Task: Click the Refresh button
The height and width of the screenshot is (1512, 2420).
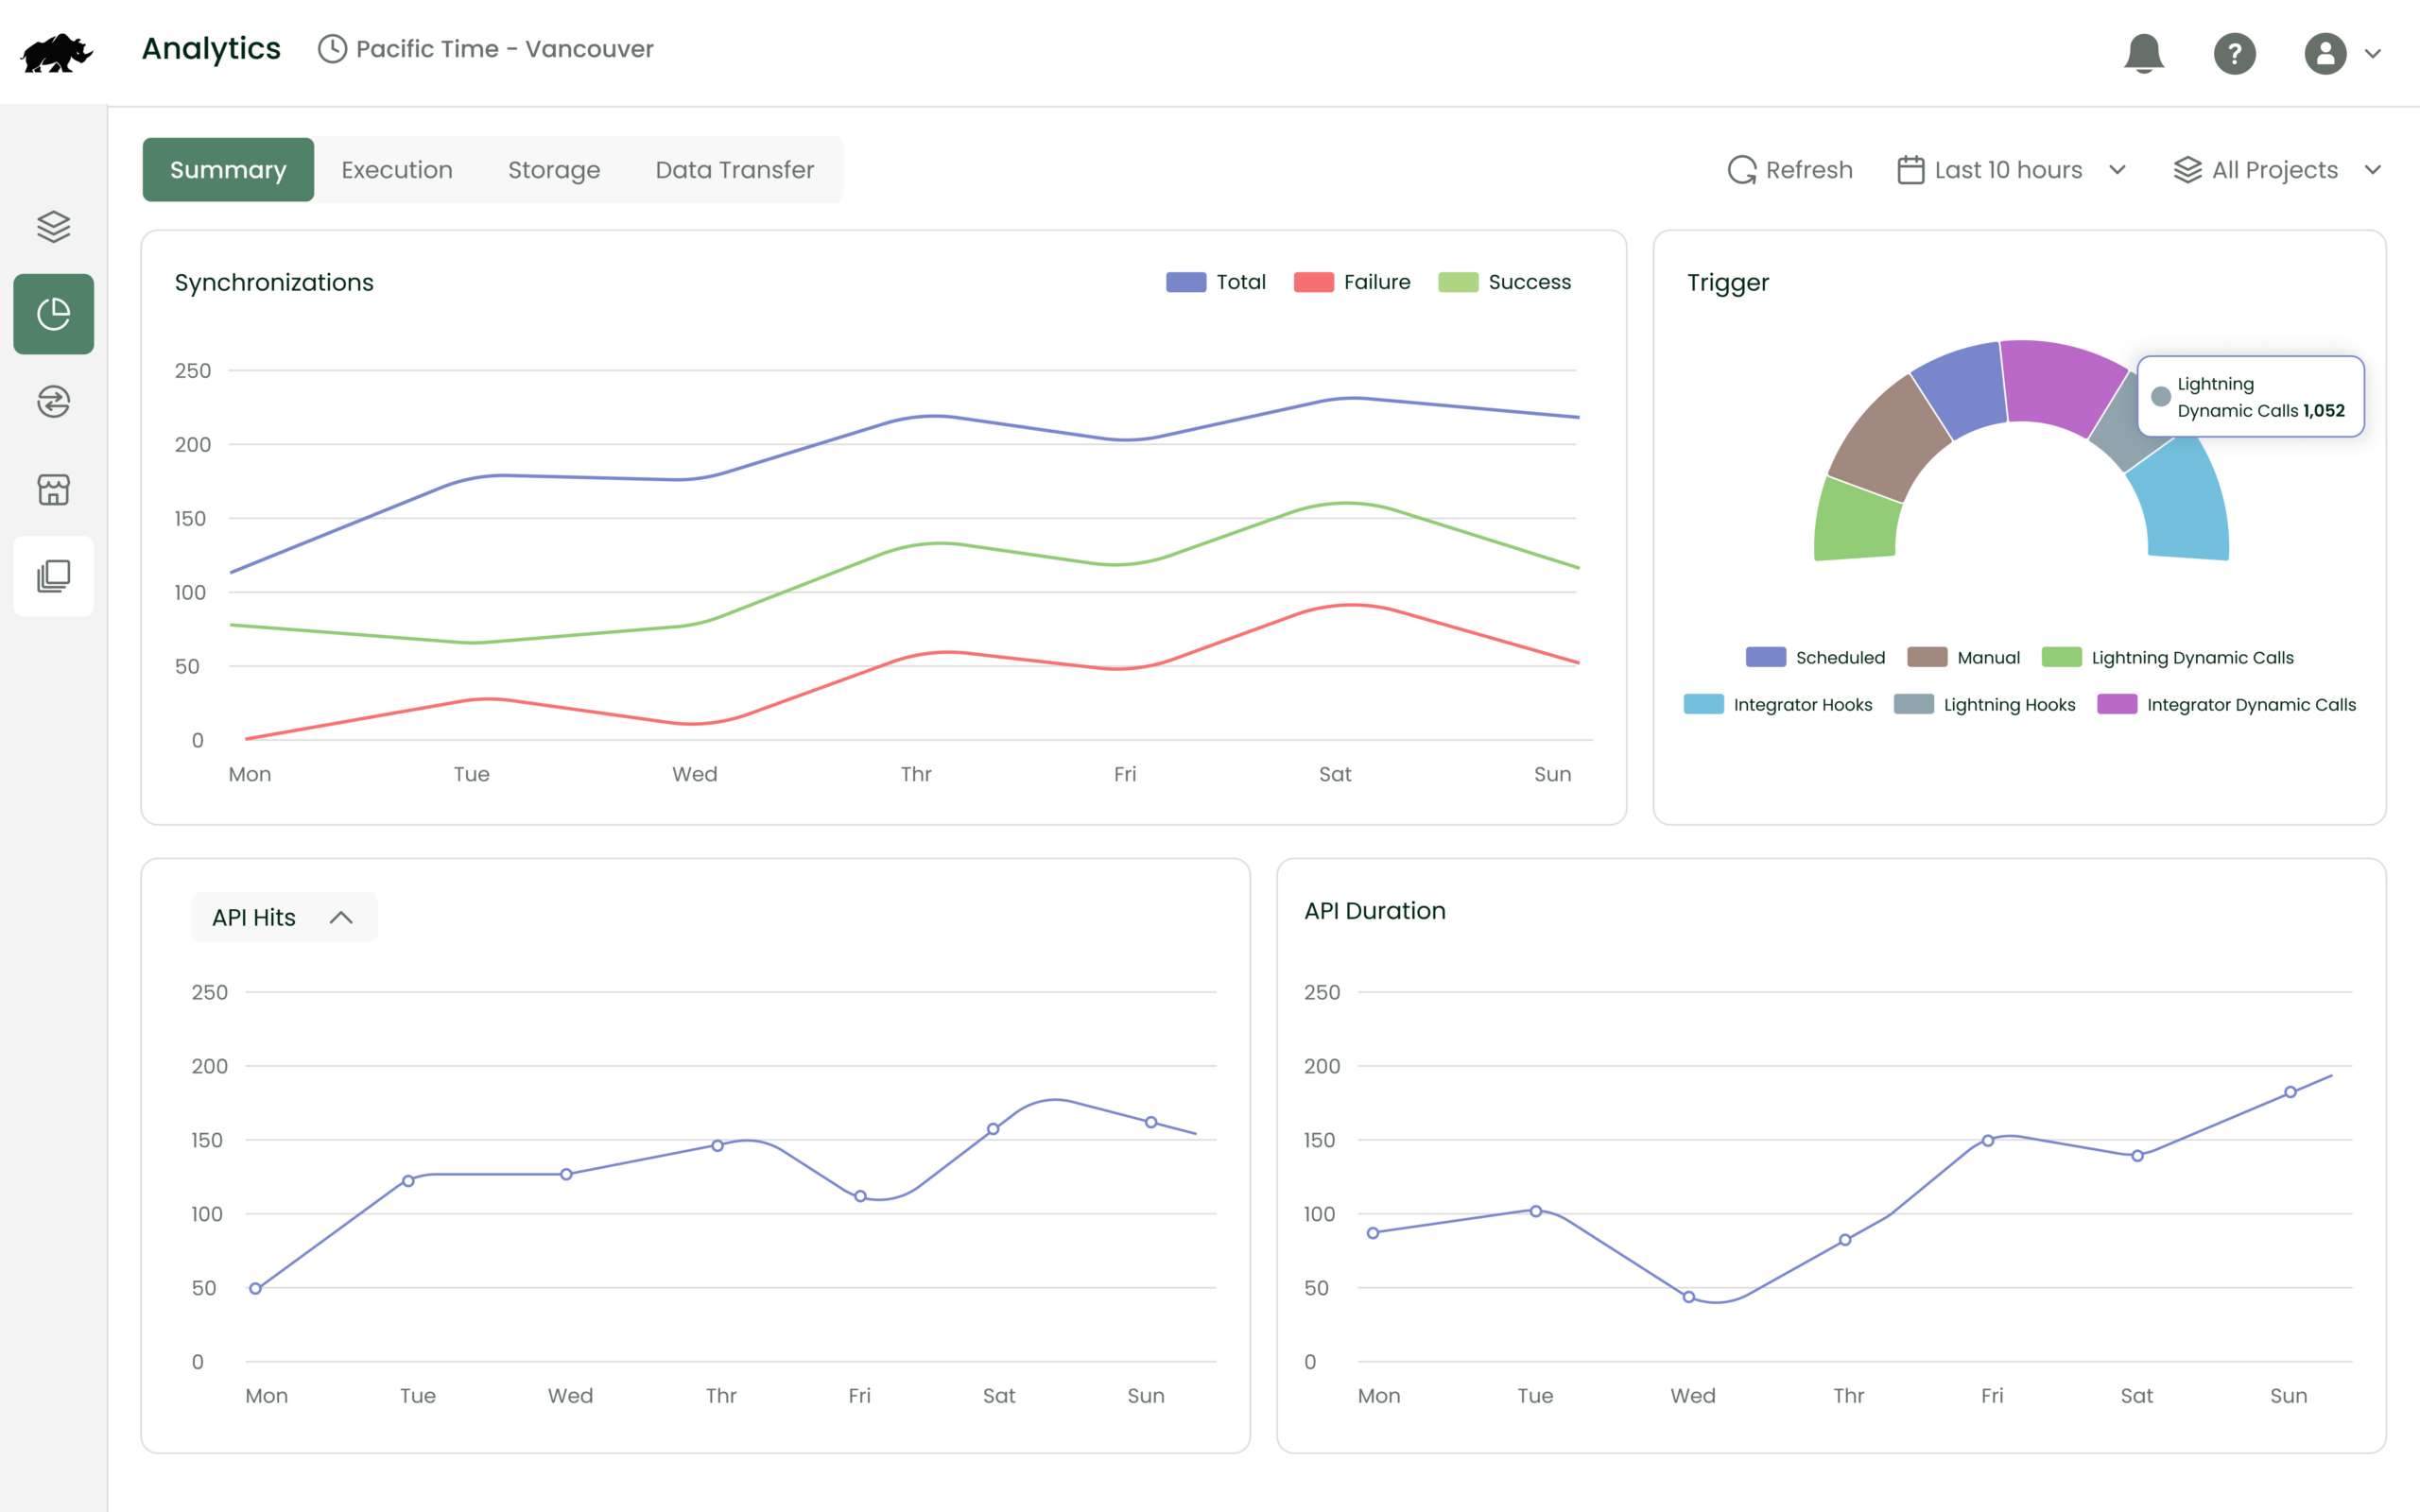Action: (1790, 169)
